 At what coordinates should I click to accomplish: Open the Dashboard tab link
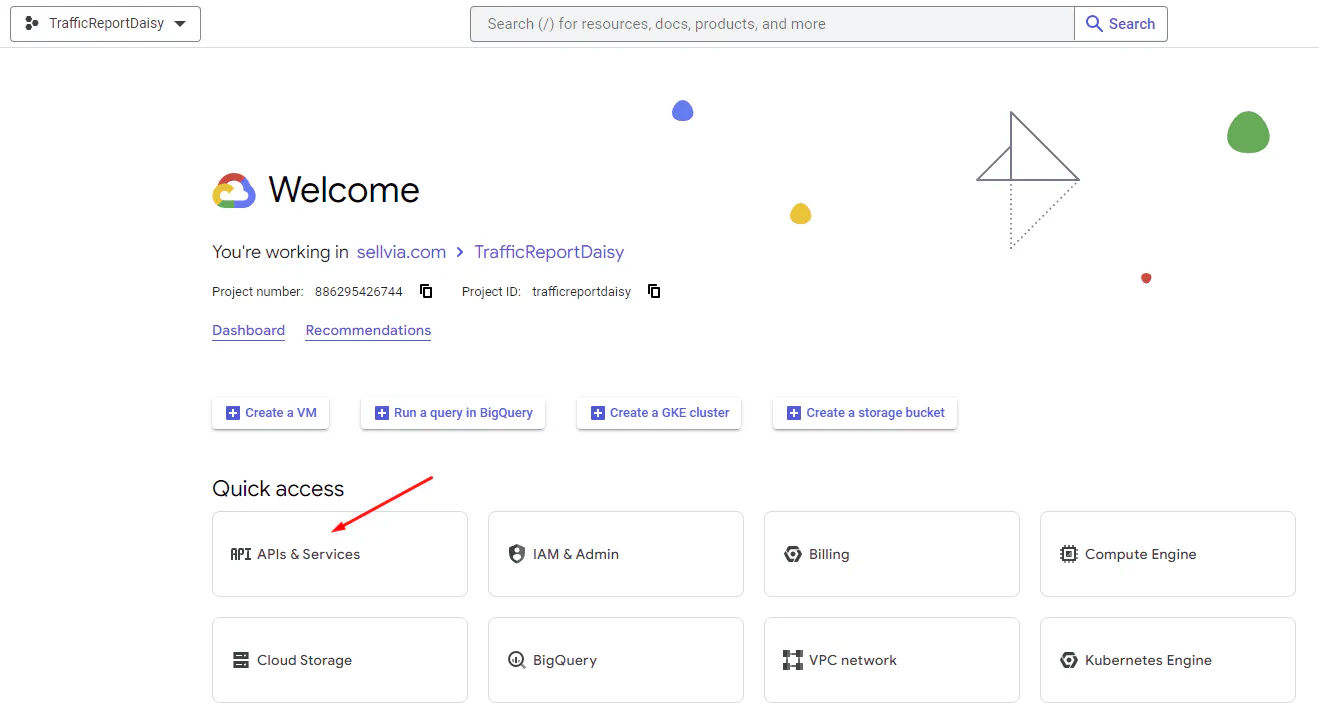click(x=248, y=330)
